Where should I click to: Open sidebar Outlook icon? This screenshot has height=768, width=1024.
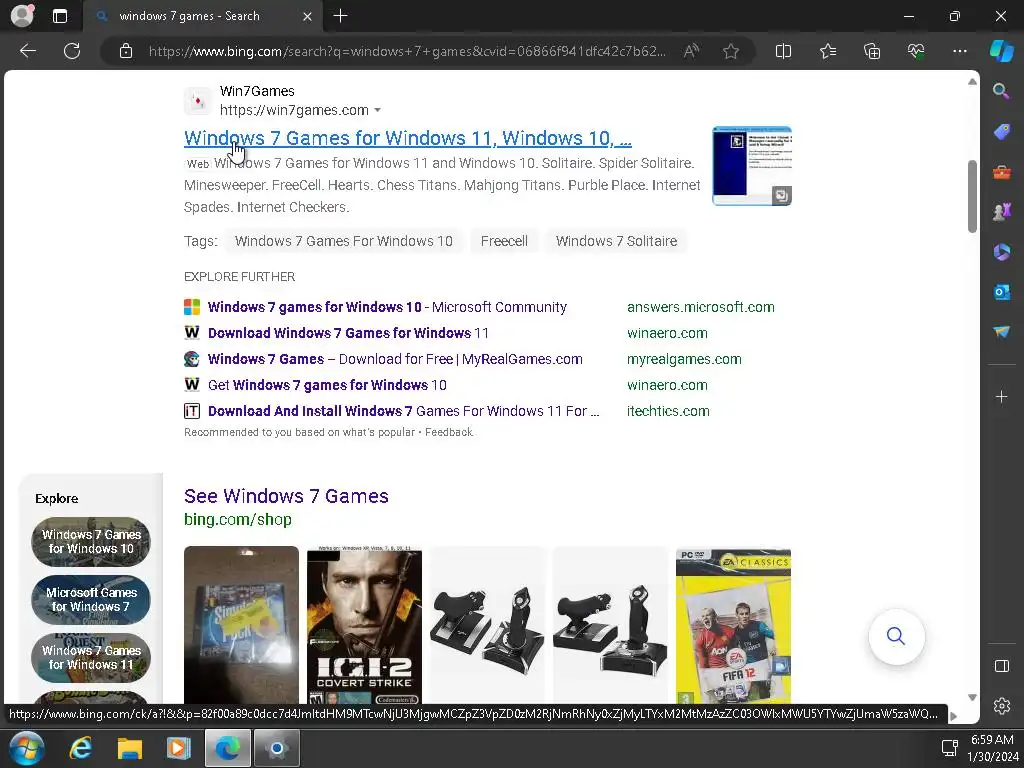pyautogui.click(x=1001, y=292)
